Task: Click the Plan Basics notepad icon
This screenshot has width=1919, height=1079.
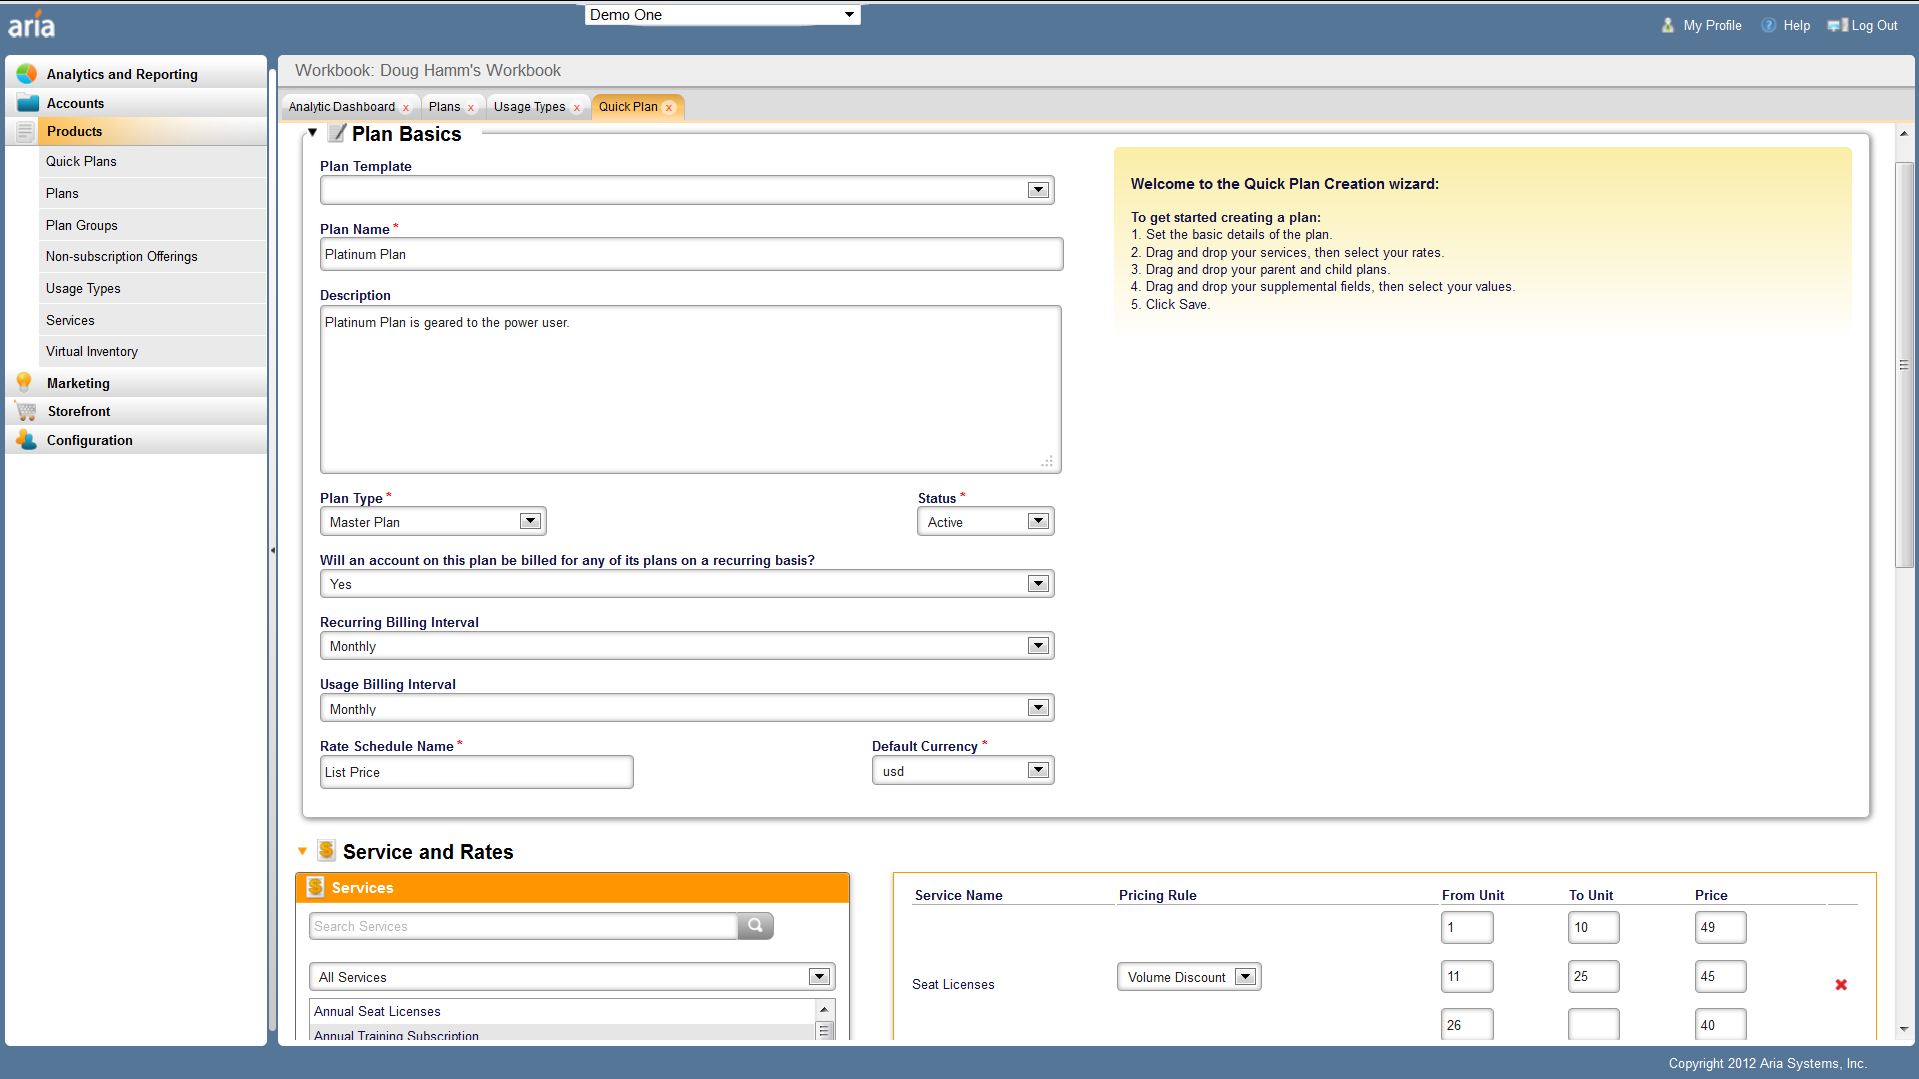Action: click(x=337, y=133)
